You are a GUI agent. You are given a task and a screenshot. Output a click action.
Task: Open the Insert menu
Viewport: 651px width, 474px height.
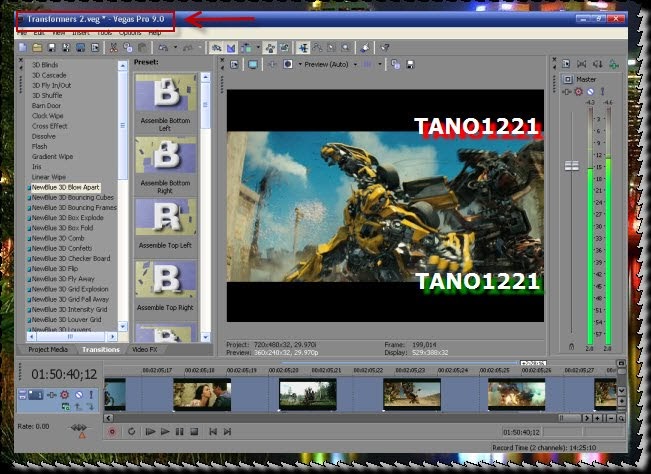[81, 32]
